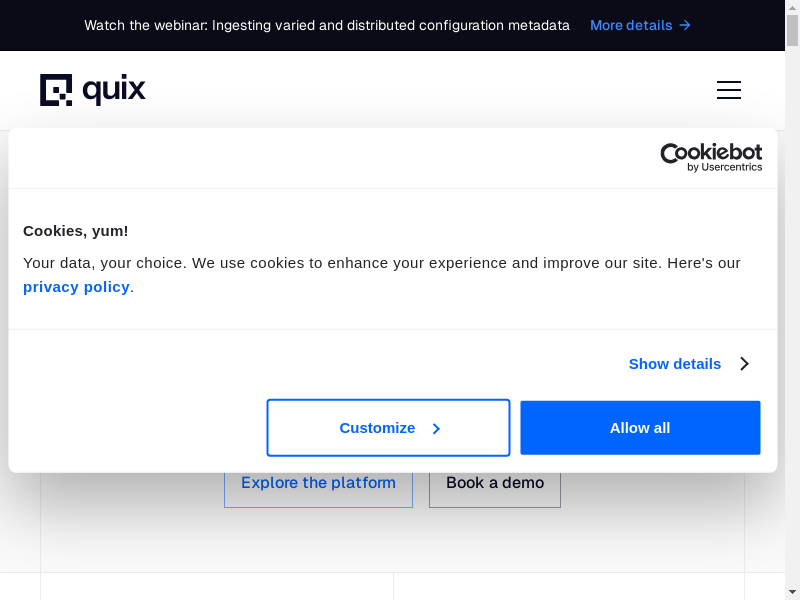Image resolution: width=800 pixels, height=600 pixels.
Task: Open the privacy policy link
Action: (x=76, y=287)
